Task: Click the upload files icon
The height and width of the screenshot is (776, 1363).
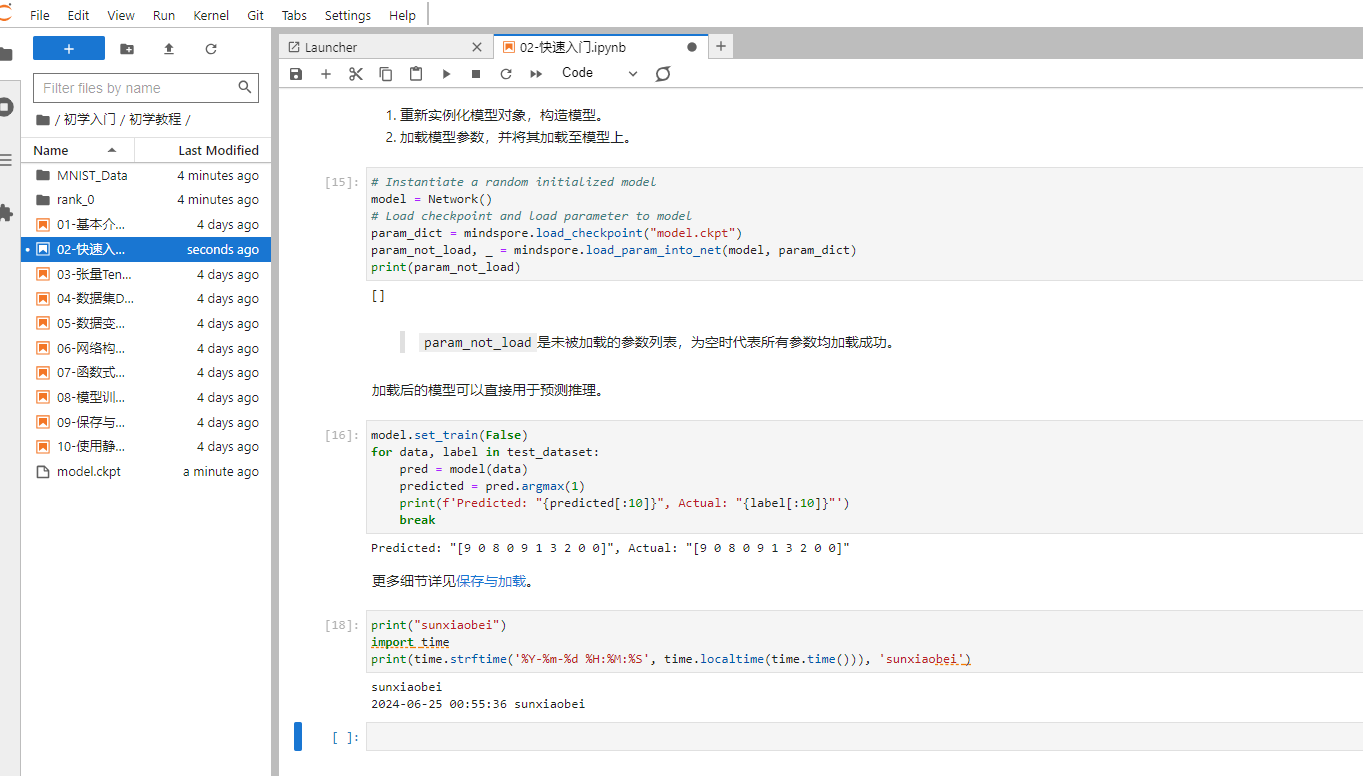Action: [169, 48]
